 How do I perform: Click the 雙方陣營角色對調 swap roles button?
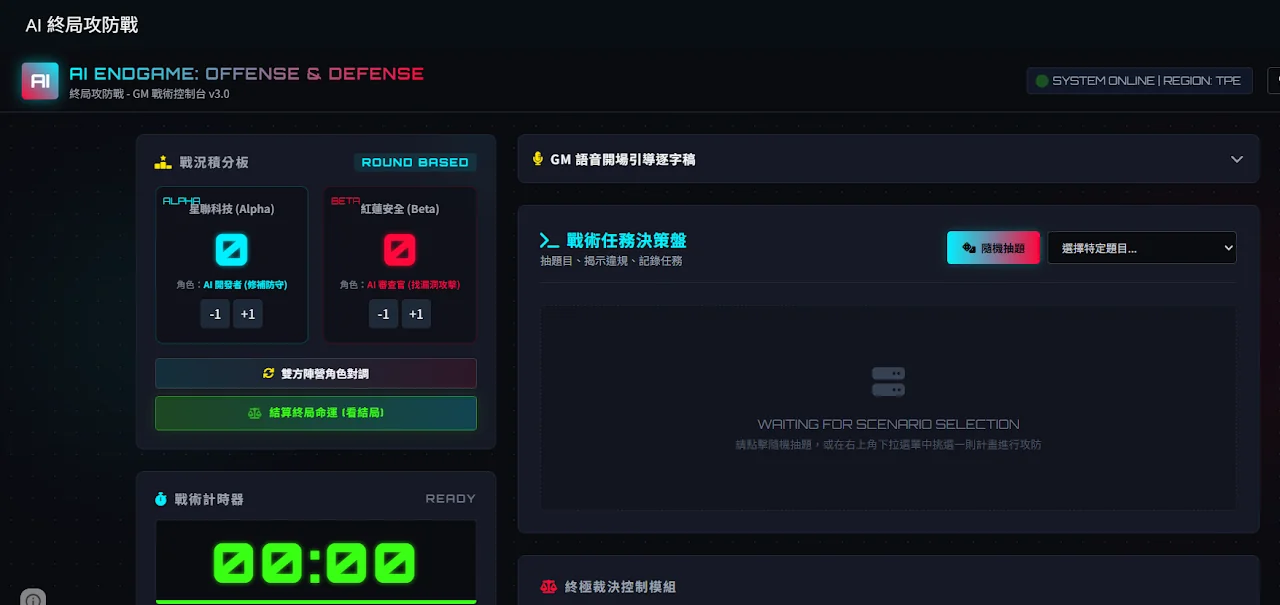[316, 373]
